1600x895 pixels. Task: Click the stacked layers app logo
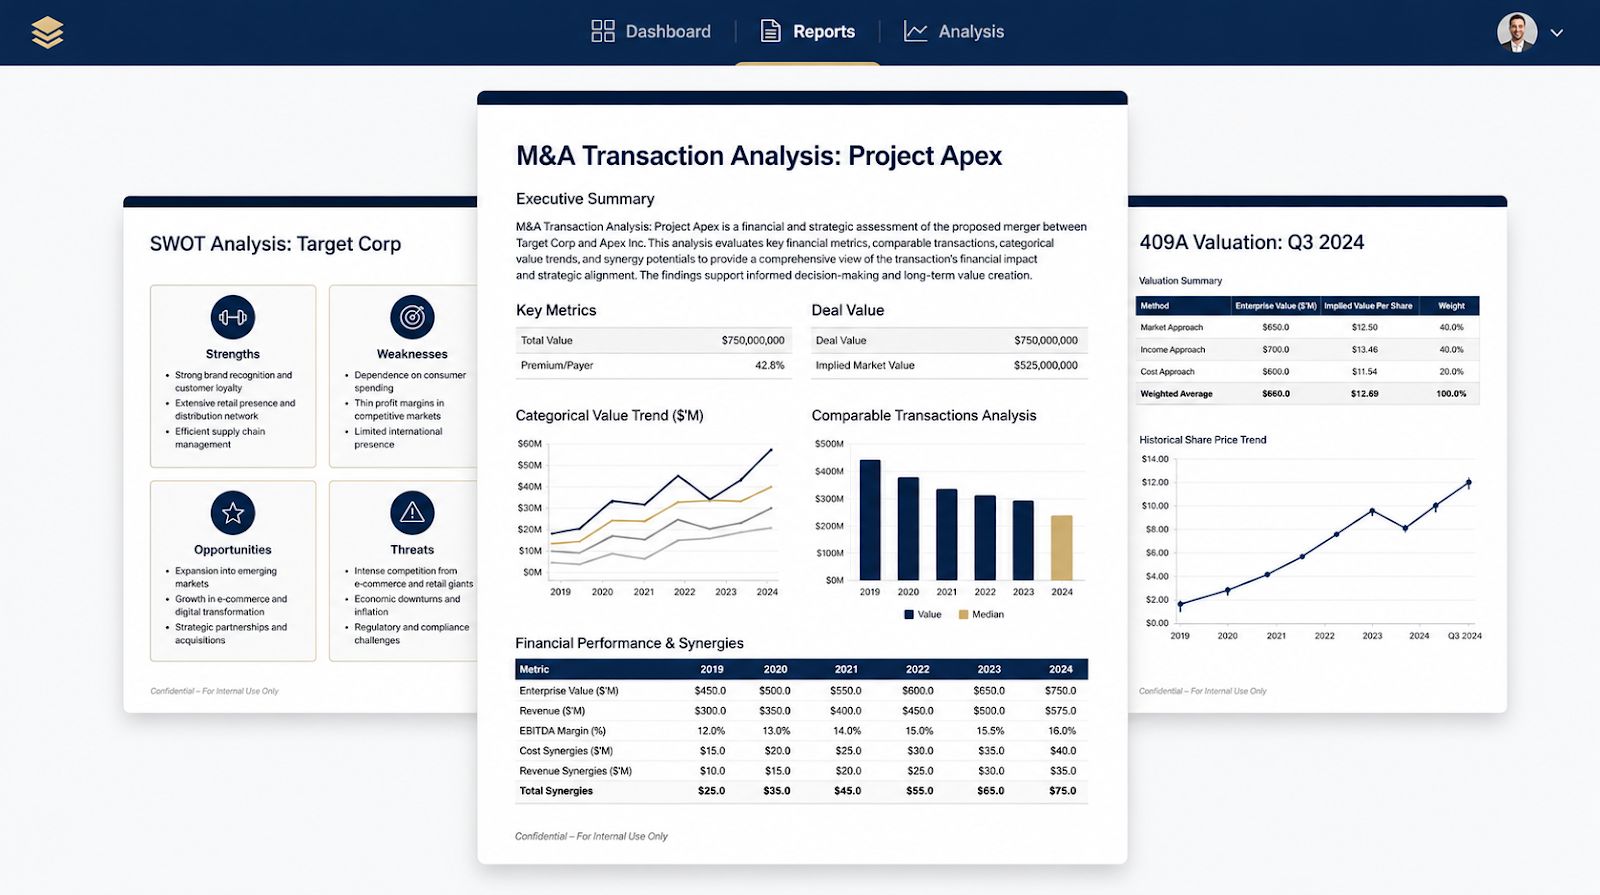click(47, 32)
